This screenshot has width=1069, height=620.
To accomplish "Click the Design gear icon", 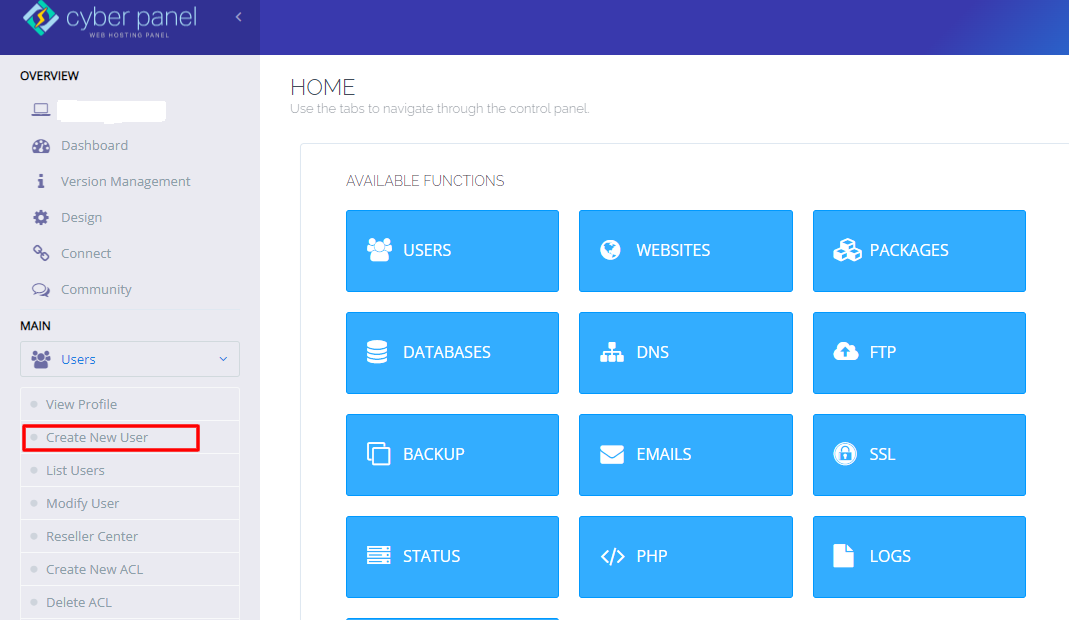I will click(41, 217).
